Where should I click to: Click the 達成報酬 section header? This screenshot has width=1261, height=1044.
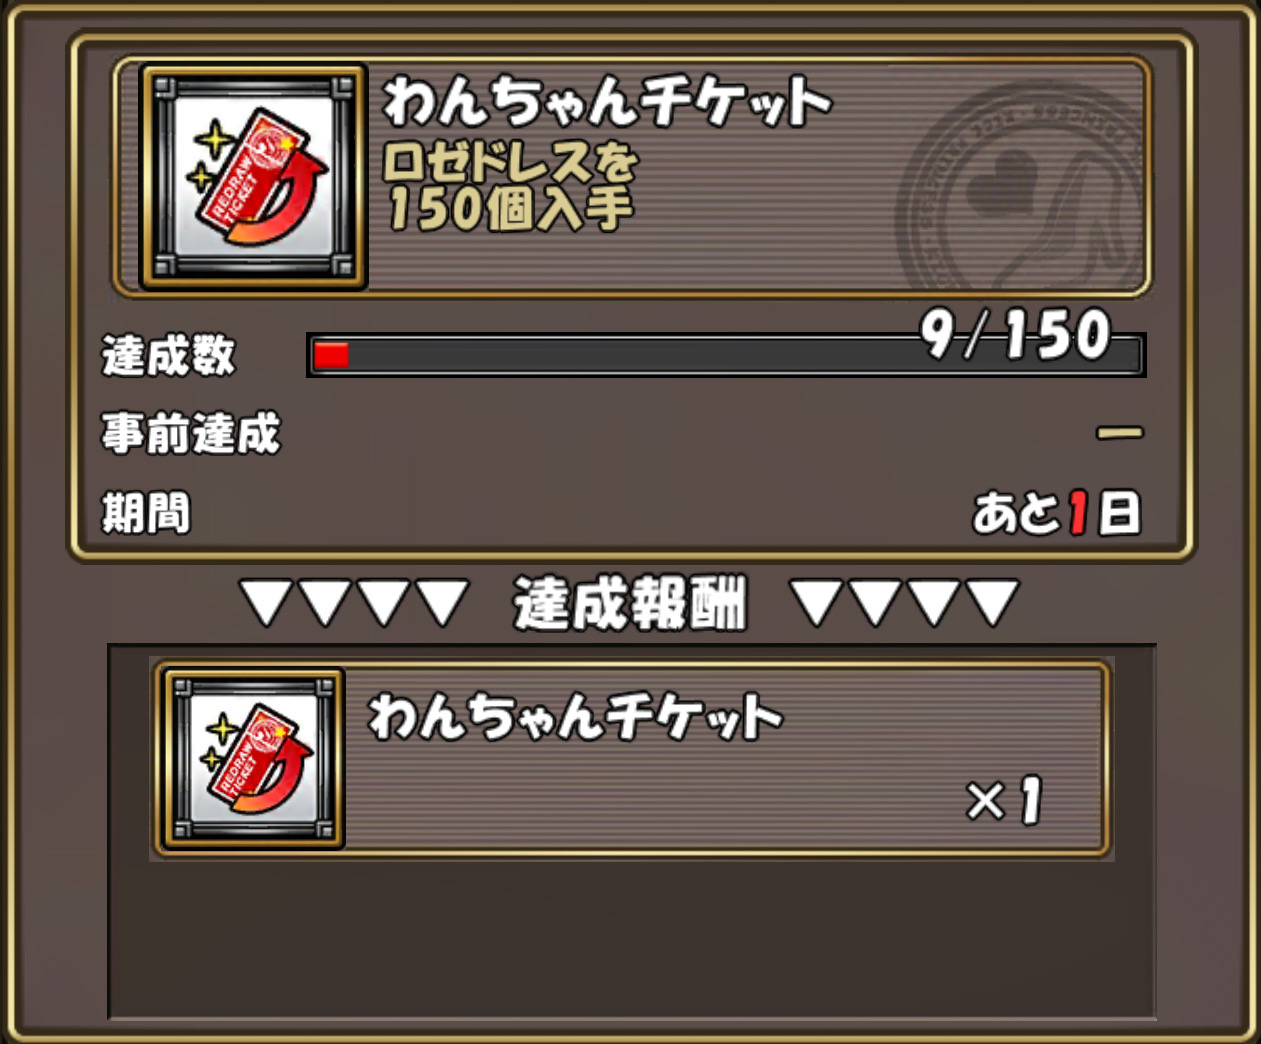coord(630,604)
